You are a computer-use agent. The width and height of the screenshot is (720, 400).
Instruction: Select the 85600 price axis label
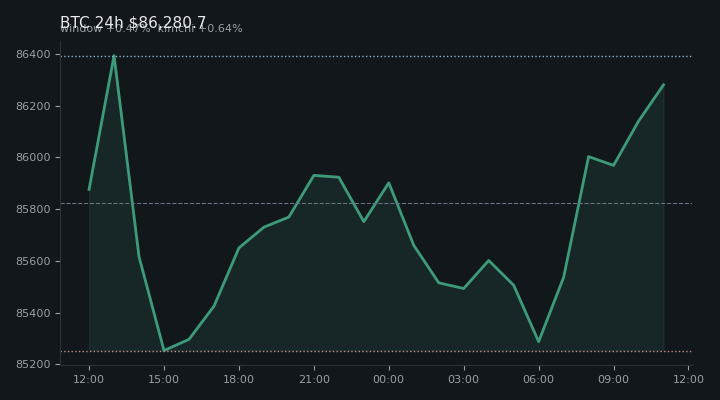(33, 261)
